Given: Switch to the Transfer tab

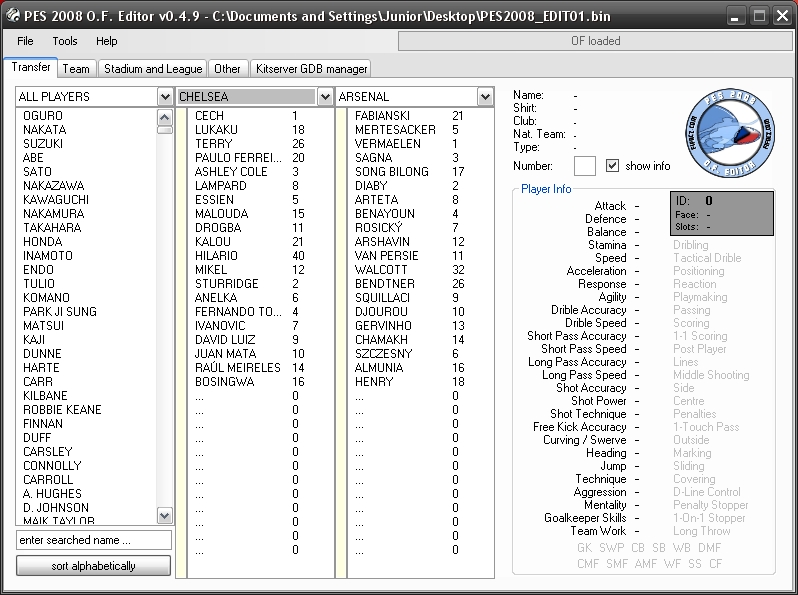Looking at the screenshot, I should coord(31,67).
